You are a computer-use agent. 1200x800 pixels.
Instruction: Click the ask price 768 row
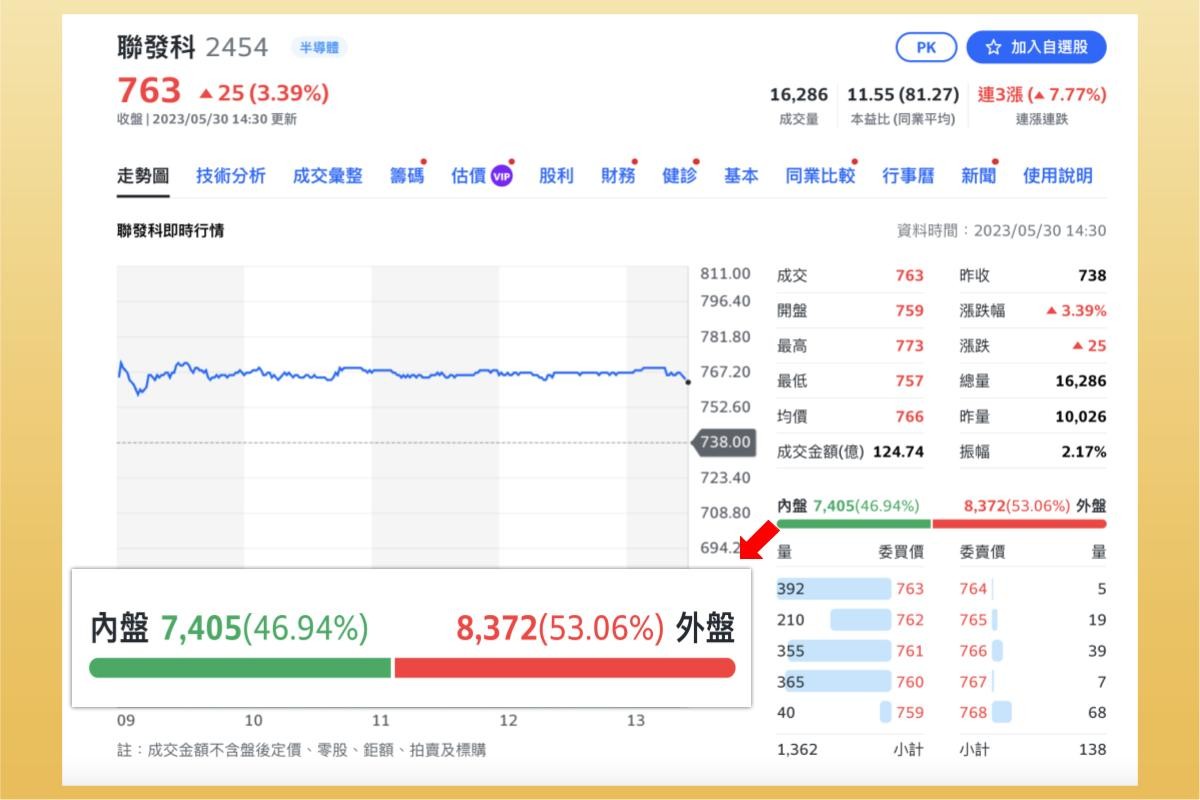click(x=1033, y=713)
